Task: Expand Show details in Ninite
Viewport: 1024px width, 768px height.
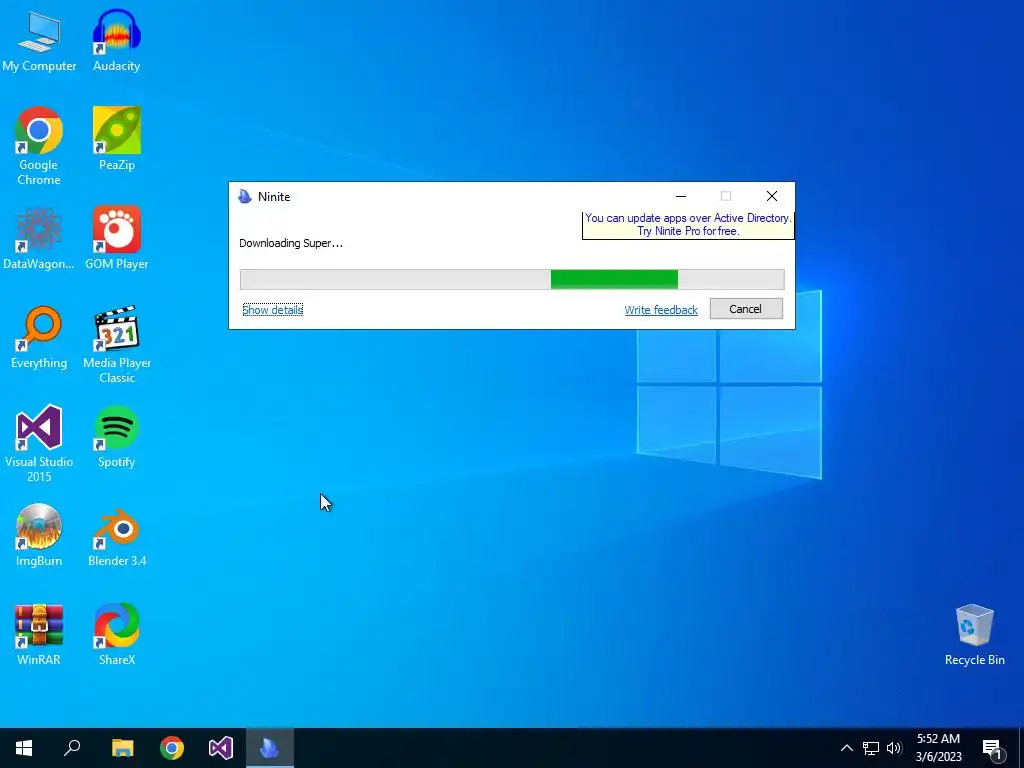Action: coord(272,310)
